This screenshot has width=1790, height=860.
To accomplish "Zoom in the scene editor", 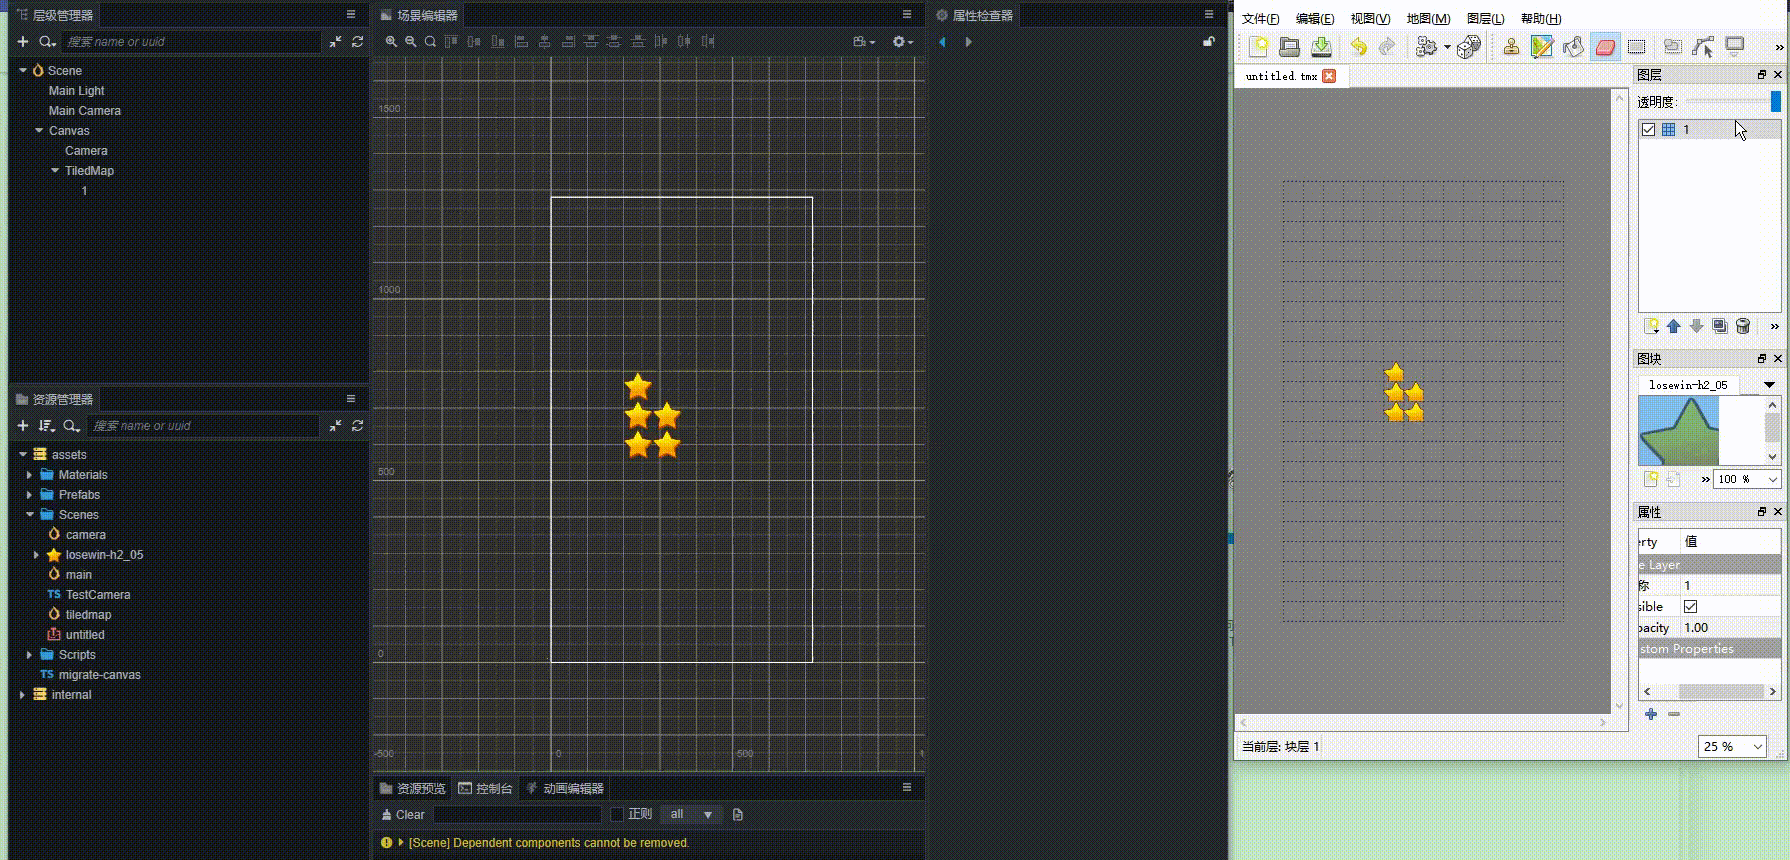I will (x=391, y=41).
